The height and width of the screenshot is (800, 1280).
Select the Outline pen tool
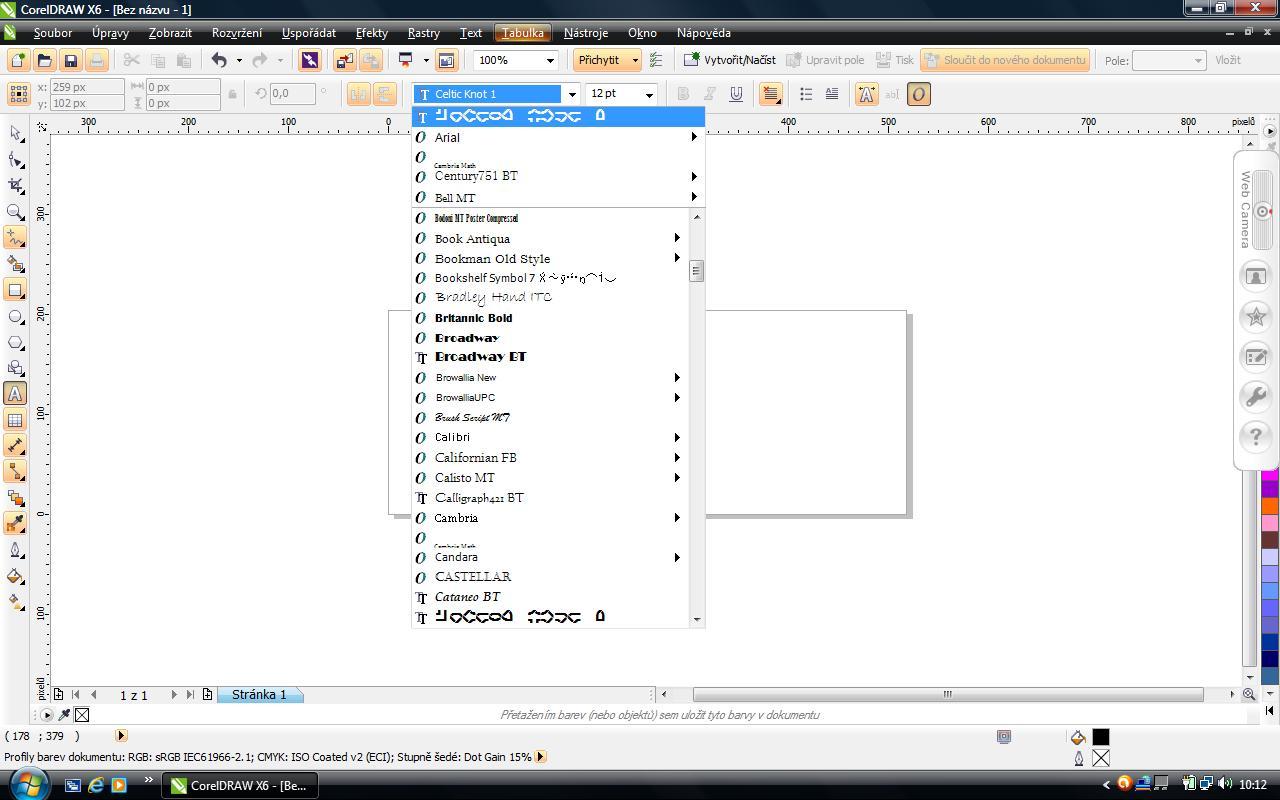click(15, 550)
